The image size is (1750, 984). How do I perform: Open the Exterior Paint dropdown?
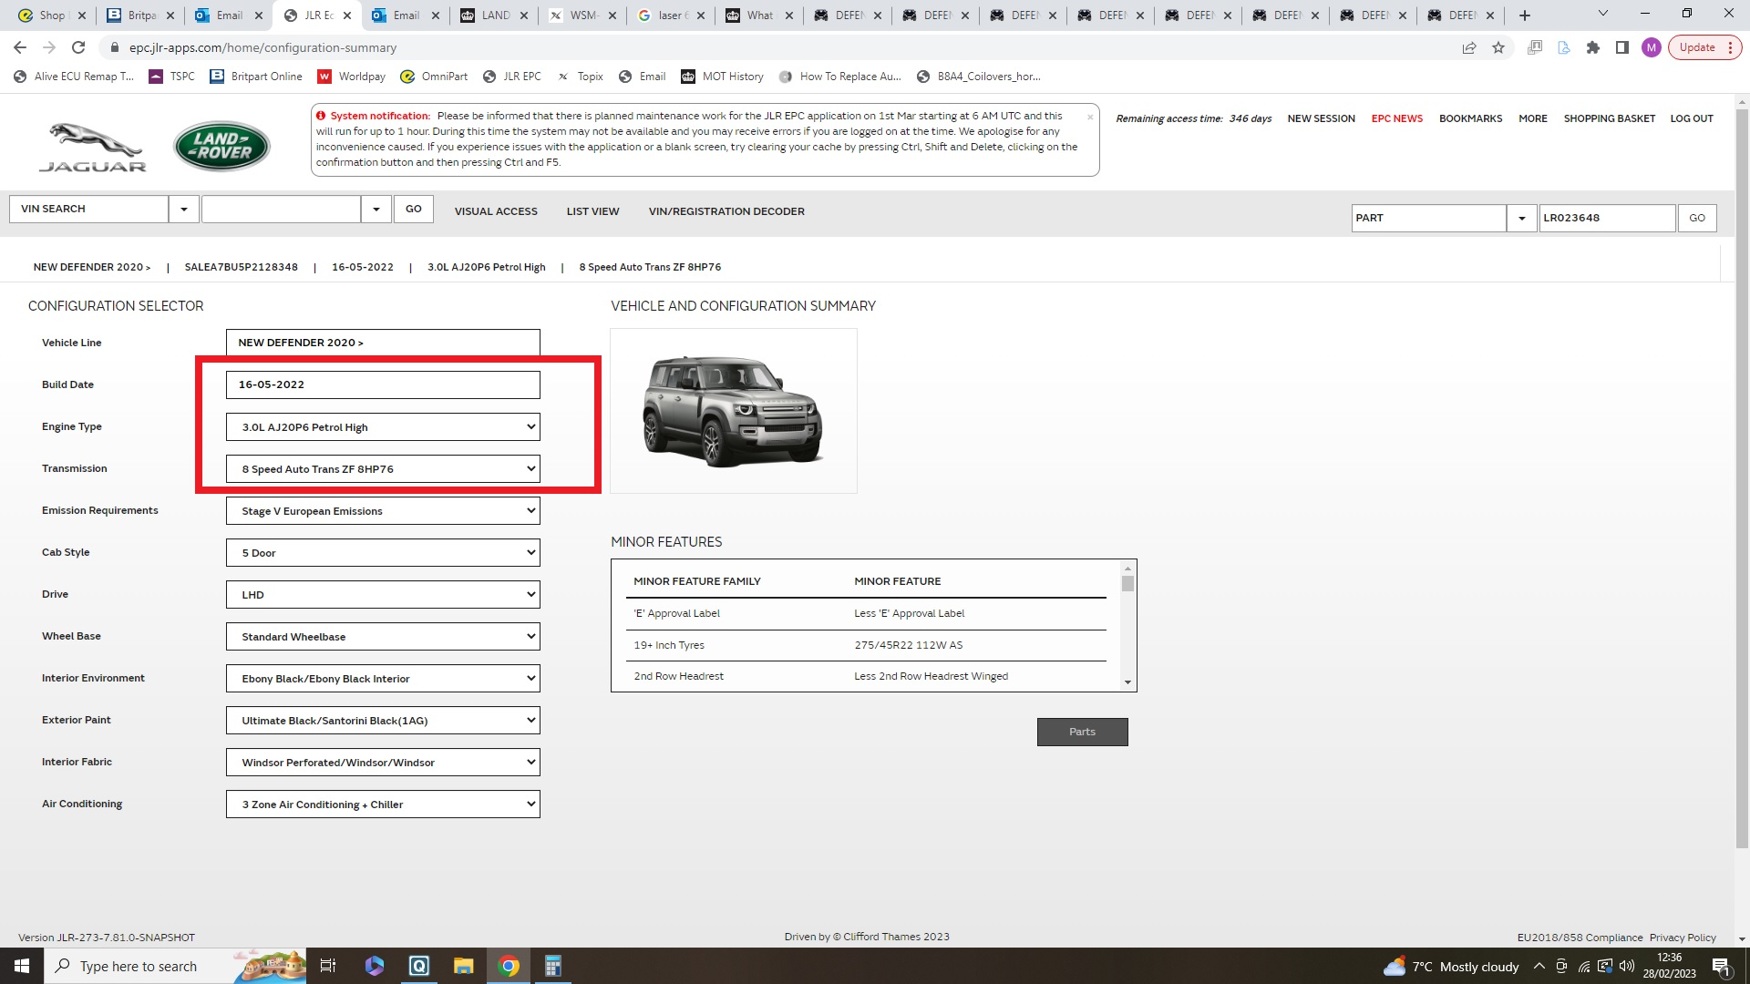point(383,721)
